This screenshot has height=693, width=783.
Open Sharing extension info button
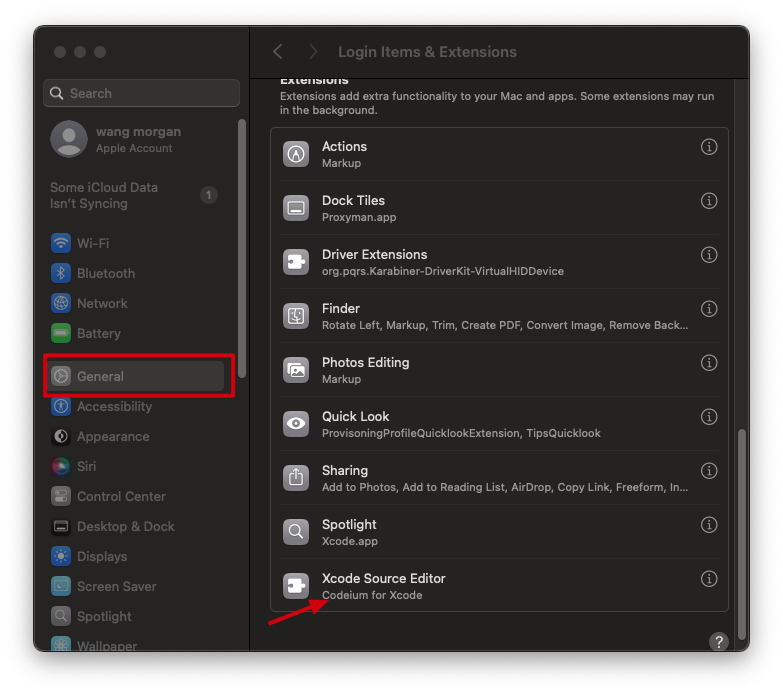[x=709, y=470]
